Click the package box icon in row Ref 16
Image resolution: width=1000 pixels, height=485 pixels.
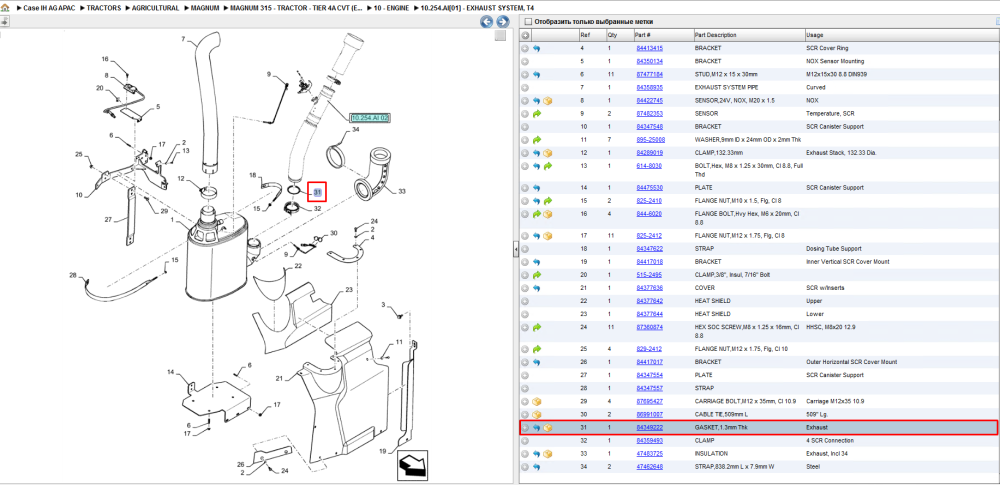pos(548,214)
